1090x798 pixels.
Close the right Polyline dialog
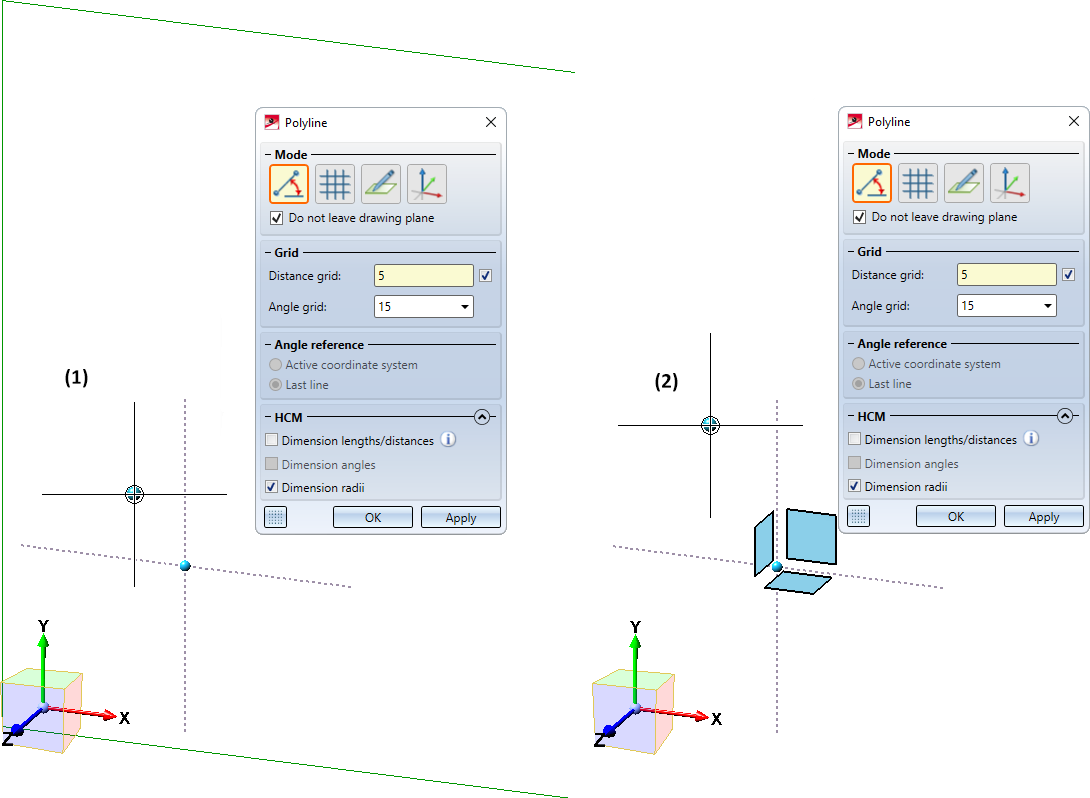1074,122
